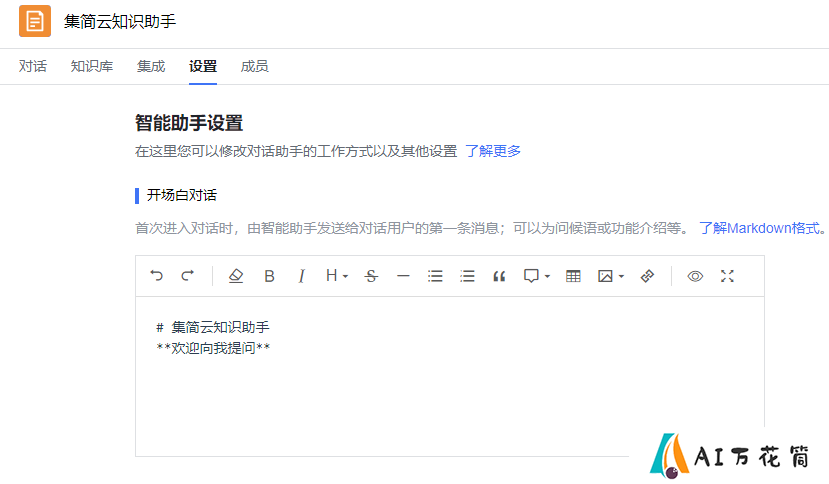Screen dimensions: 829x484
Task: Click the 开场白对话 section label
Action: 182,195
